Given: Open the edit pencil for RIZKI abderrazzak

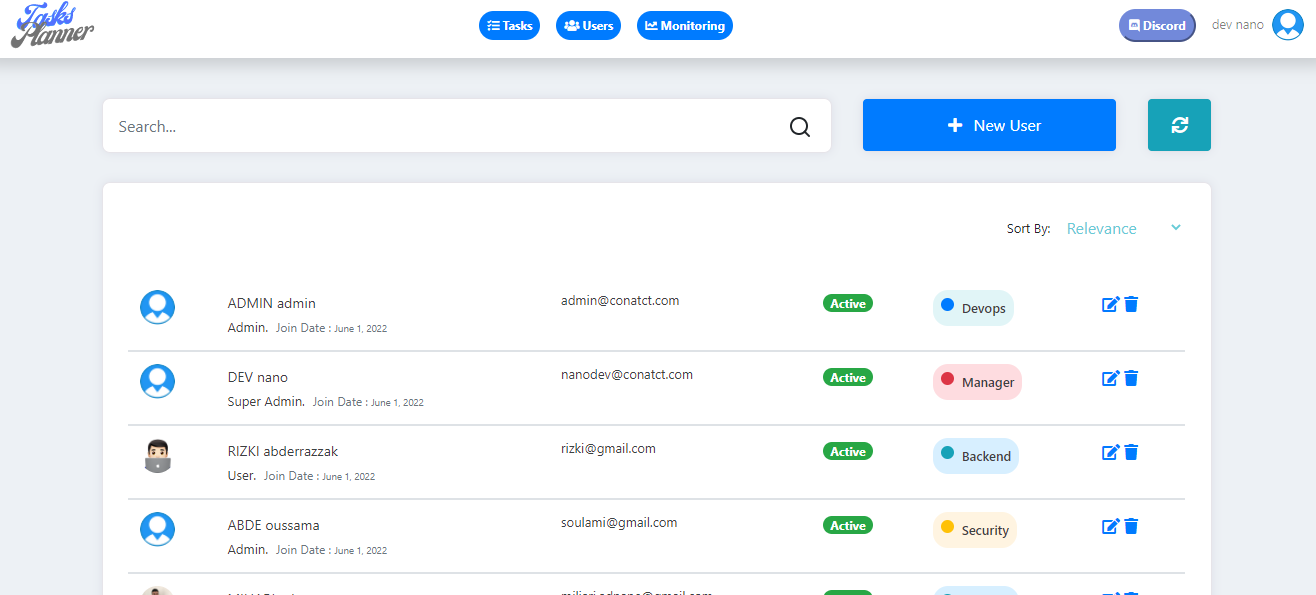Looking at the screenshot, I should tap(1110, 452).
